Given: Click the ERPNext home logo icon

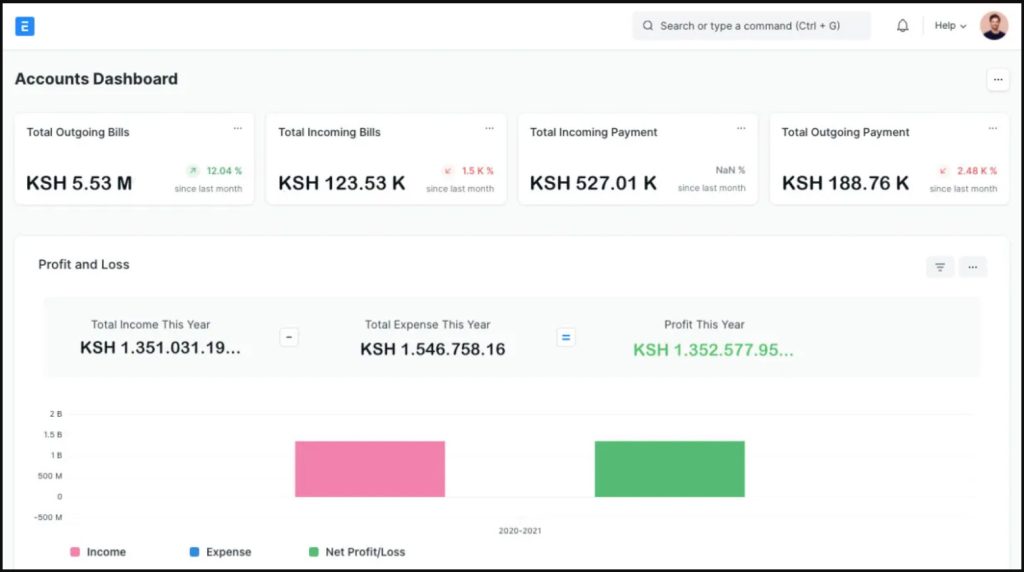Looking at the screenshot, I should pyautogui.click(x=25, y=26).
